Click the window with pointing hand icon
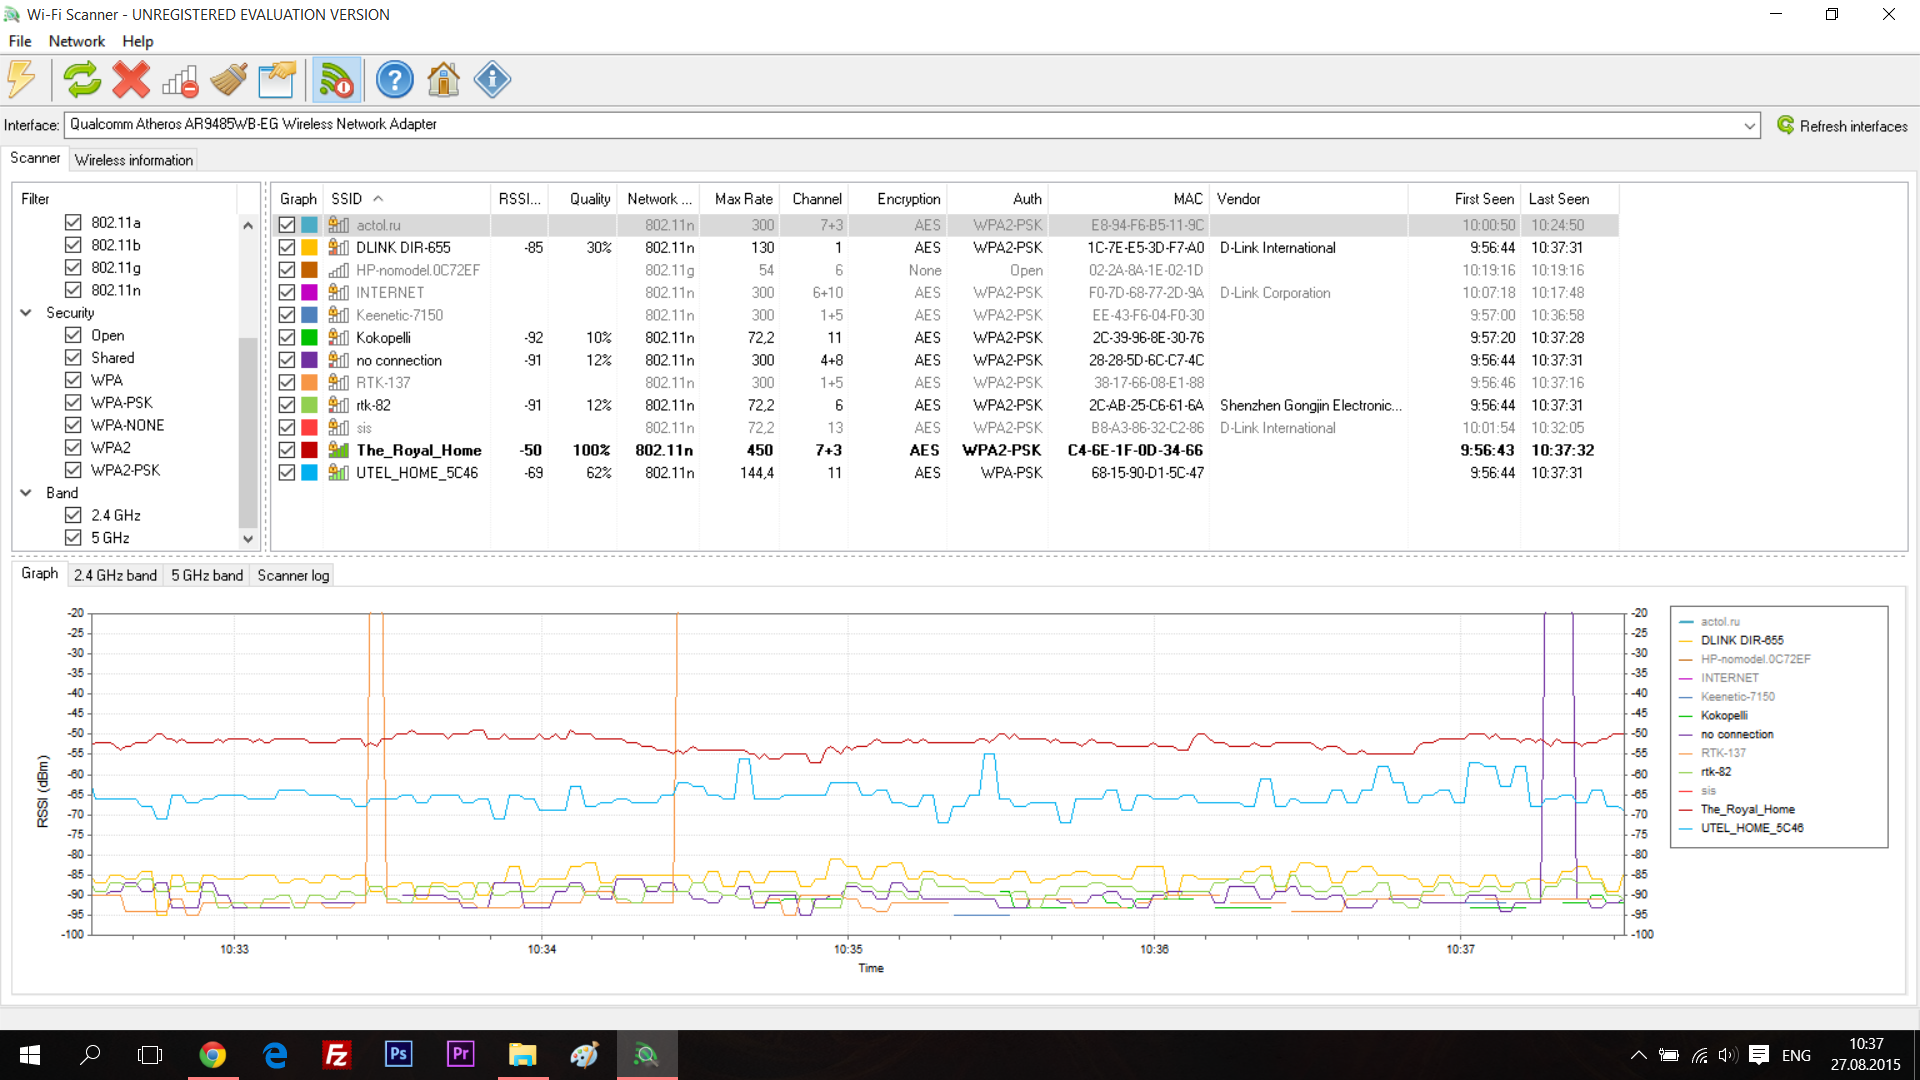The width and height of the screenshot is (1920, 1080). (x=277, y=79)
